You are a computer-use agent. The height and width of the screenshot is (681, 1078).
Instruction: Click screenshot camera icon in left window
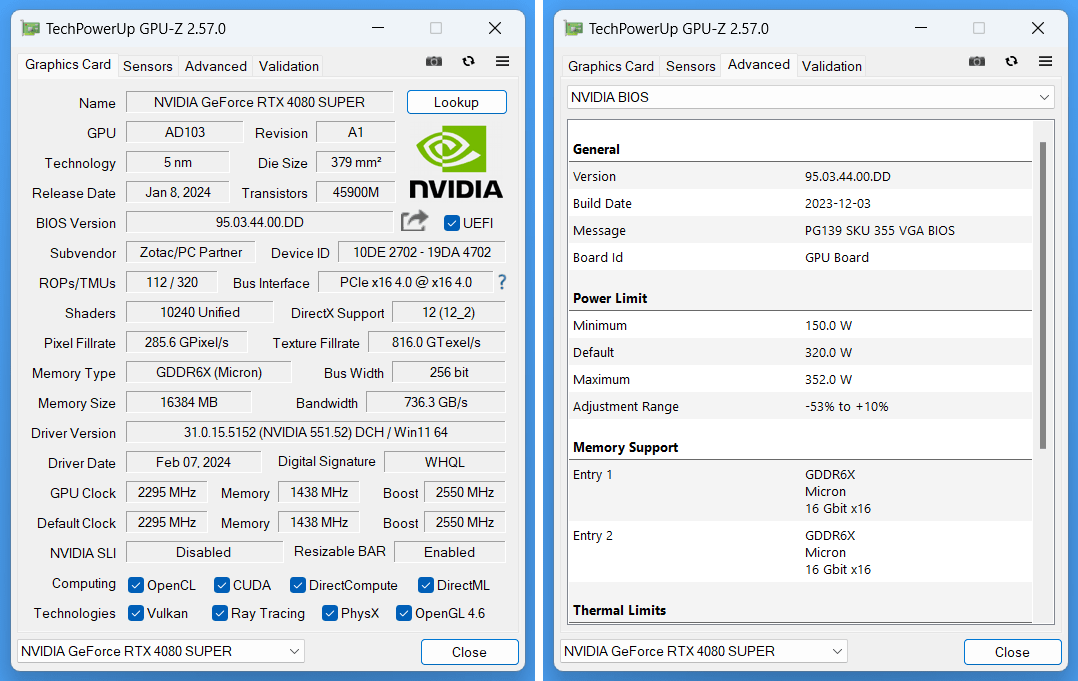[434, 61]
